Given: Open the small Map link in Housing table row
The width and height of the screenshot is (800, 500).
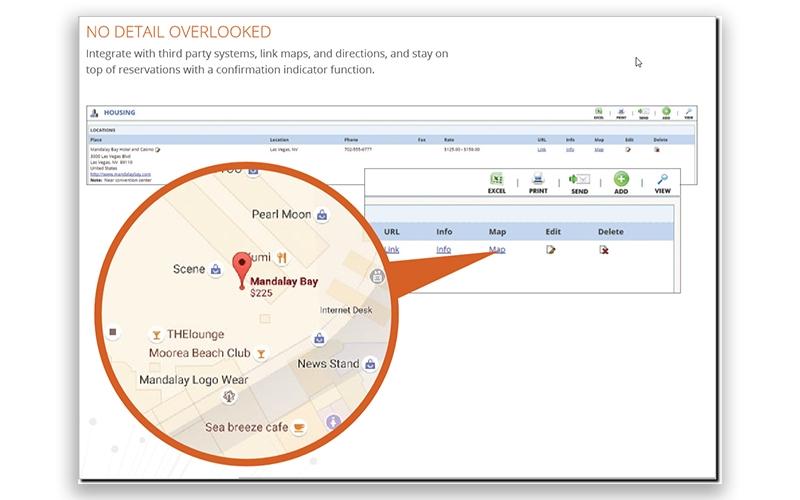Looking at the screenshot, I should click(x=599, y=149).
